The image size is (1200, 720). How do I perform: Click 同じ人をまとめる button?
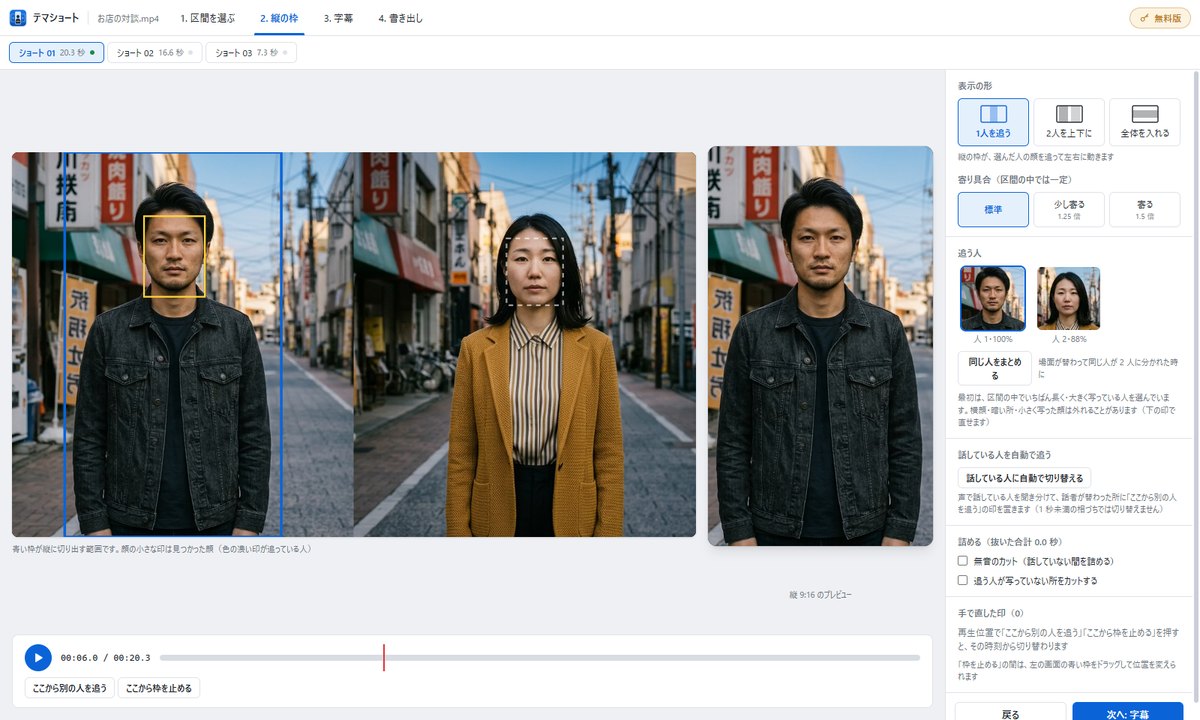(995, 368)
